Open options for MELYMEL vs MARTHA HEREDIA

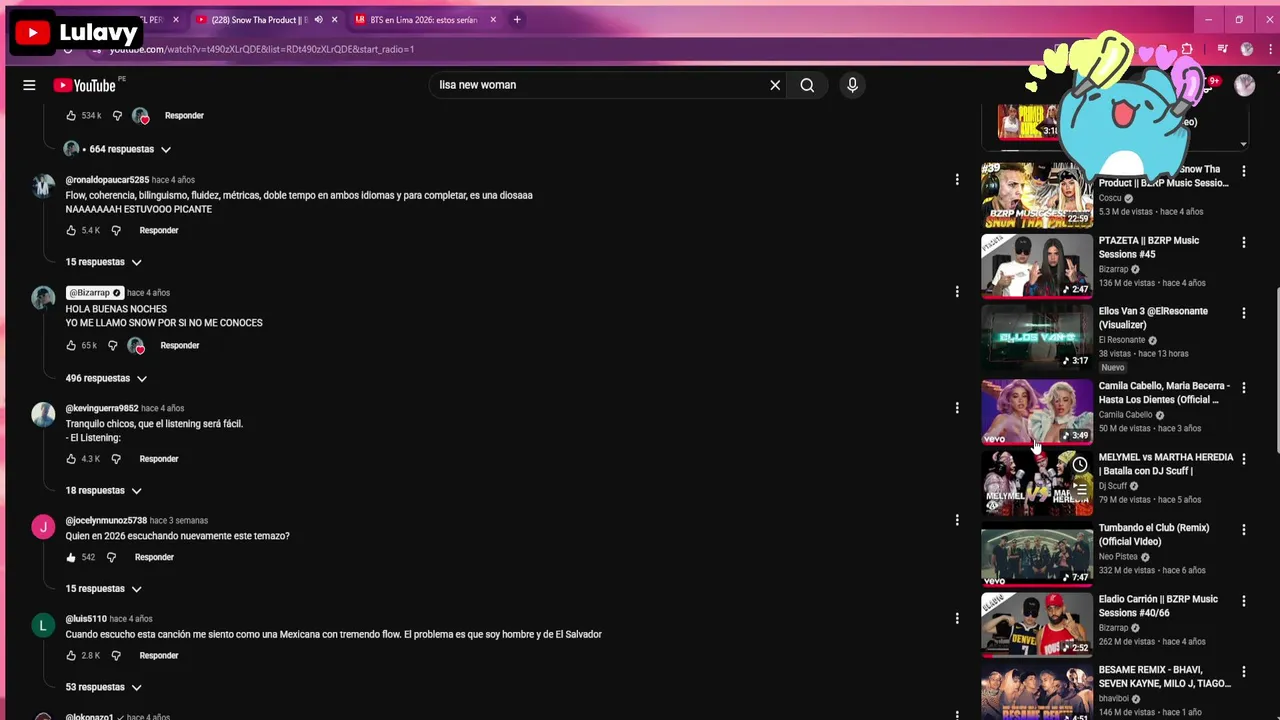(1244, 459)
